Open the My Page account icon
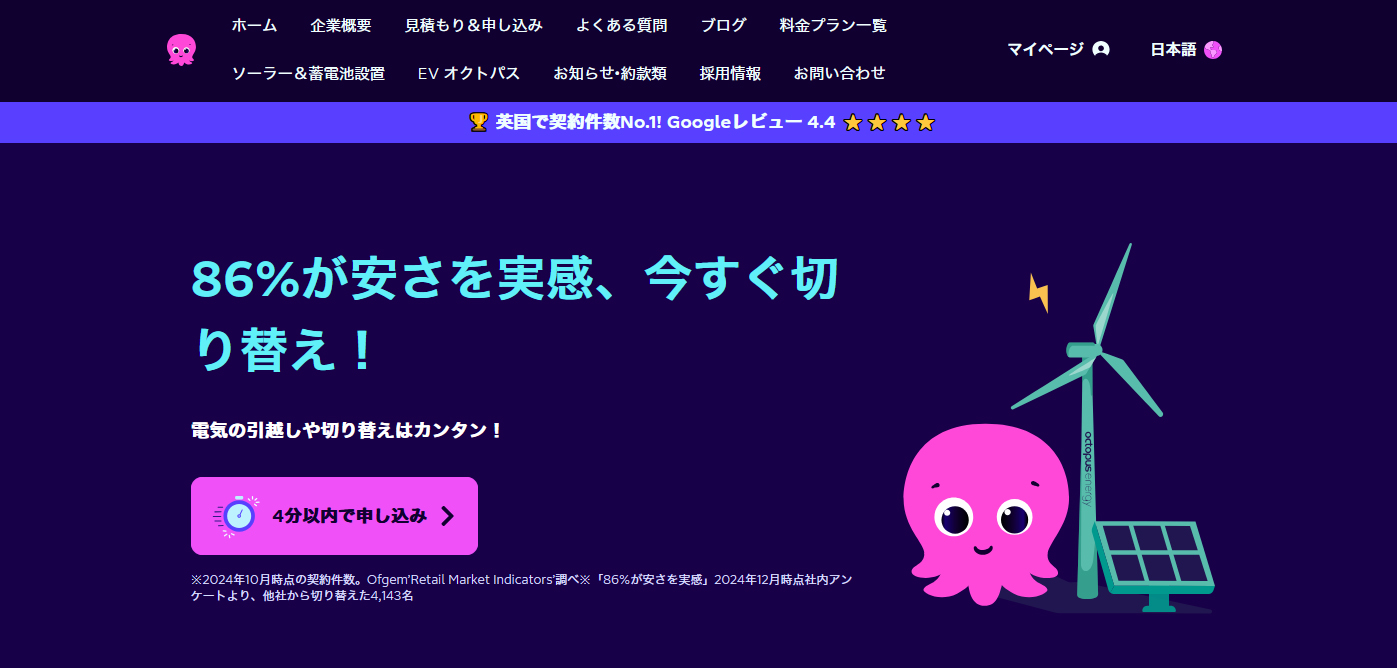The height and width of the screenshot is (668, 1397). pos(1101,49)
